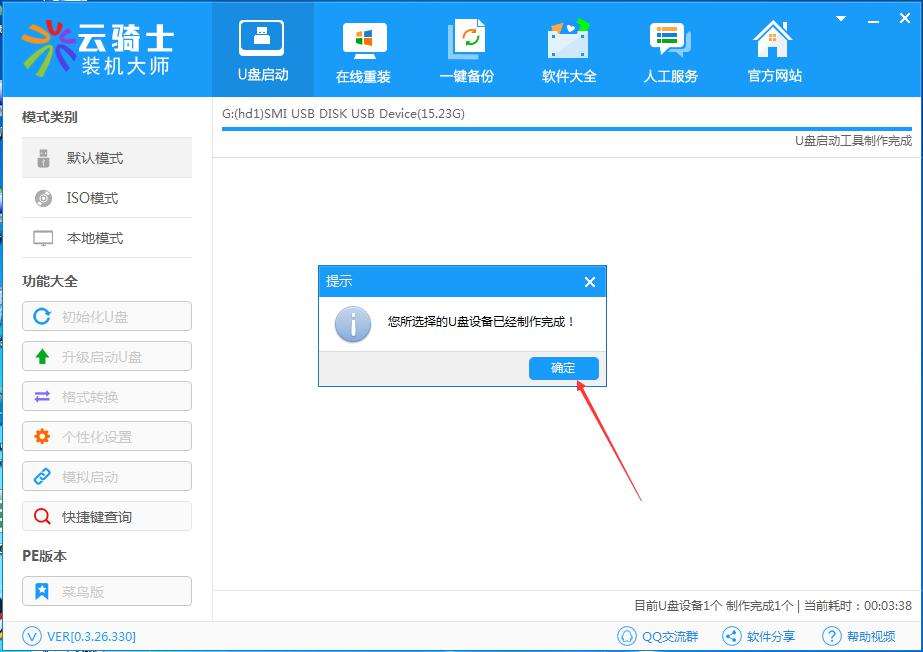Close the 提示 dialog with X
This screenshot has height=652, width=923.
click(x=590, y=282)
